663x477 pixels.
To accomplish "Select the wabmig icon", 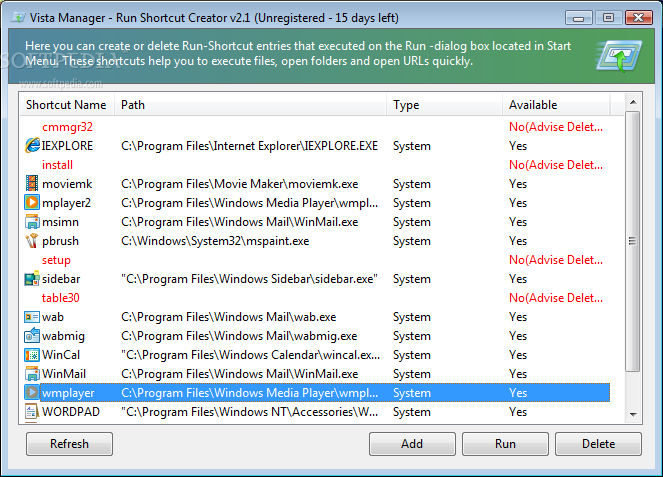I will (32, 336).
